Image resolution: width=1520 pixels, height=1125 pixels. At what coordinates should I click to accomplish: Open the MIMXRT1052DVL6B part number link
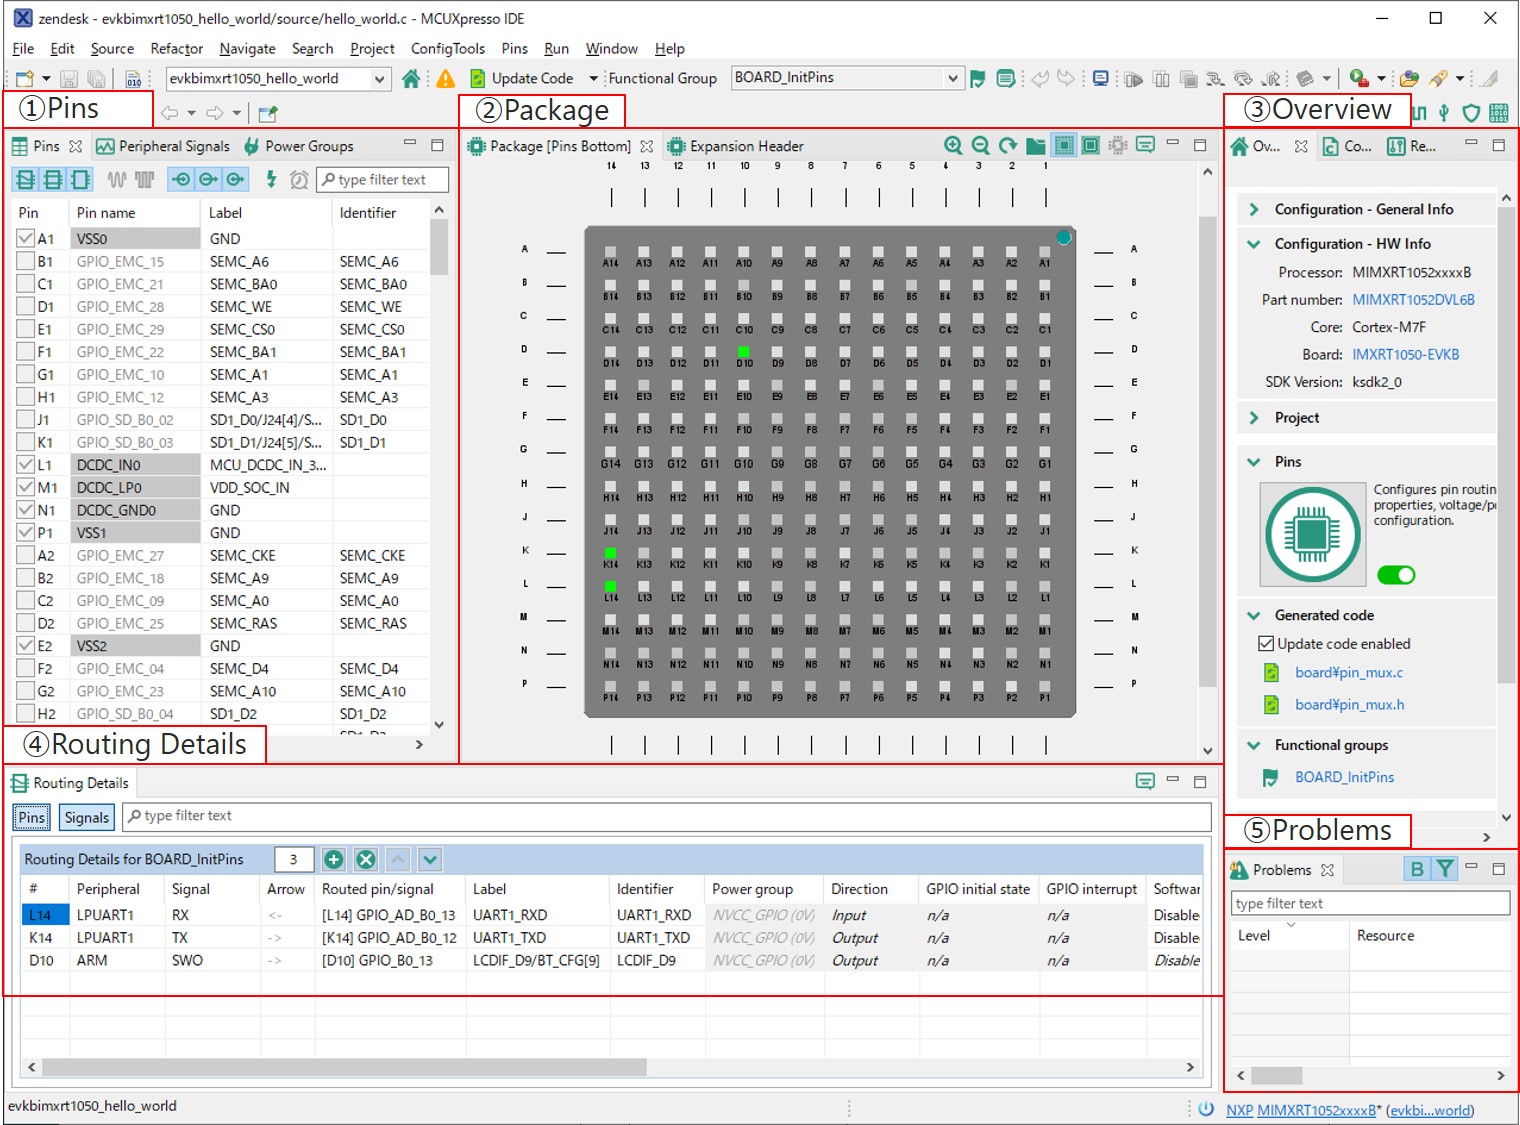[1413, 300]
